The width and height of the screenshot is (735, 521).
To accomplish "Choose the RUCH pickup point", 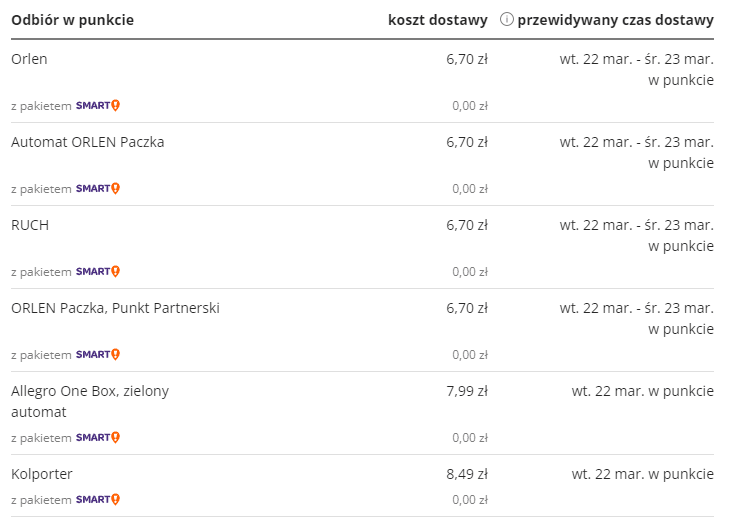I will tap(30, 225).
